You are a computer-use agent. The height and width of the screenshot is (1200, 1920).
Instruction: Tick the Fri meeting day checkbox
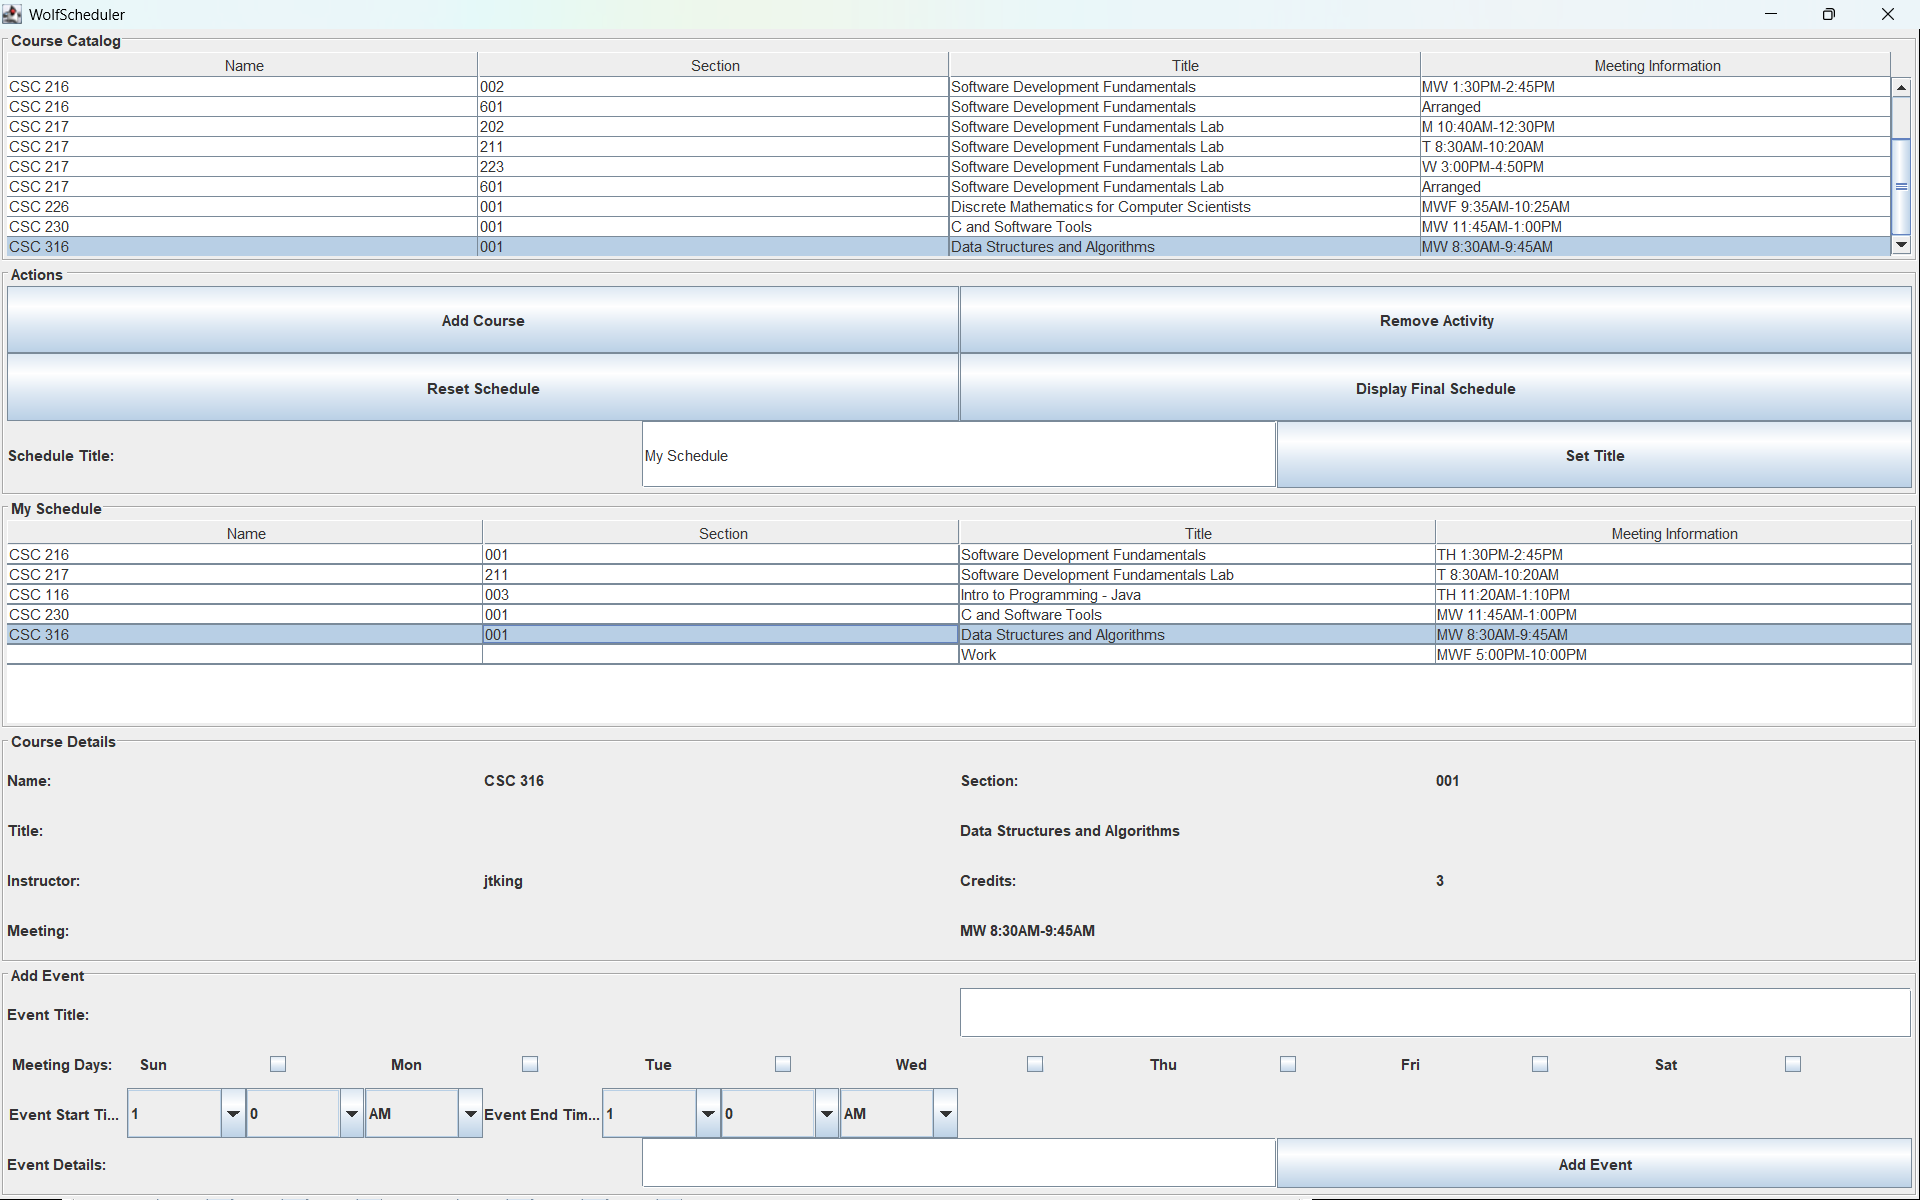(x=1540, y=1064)
